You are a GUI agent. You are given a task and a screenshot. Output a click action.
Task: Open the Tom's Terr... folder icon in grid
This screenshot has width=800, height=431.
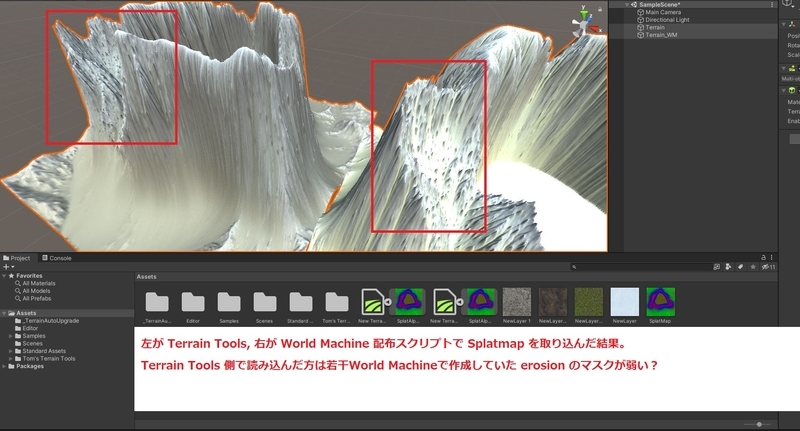[337, 302]
